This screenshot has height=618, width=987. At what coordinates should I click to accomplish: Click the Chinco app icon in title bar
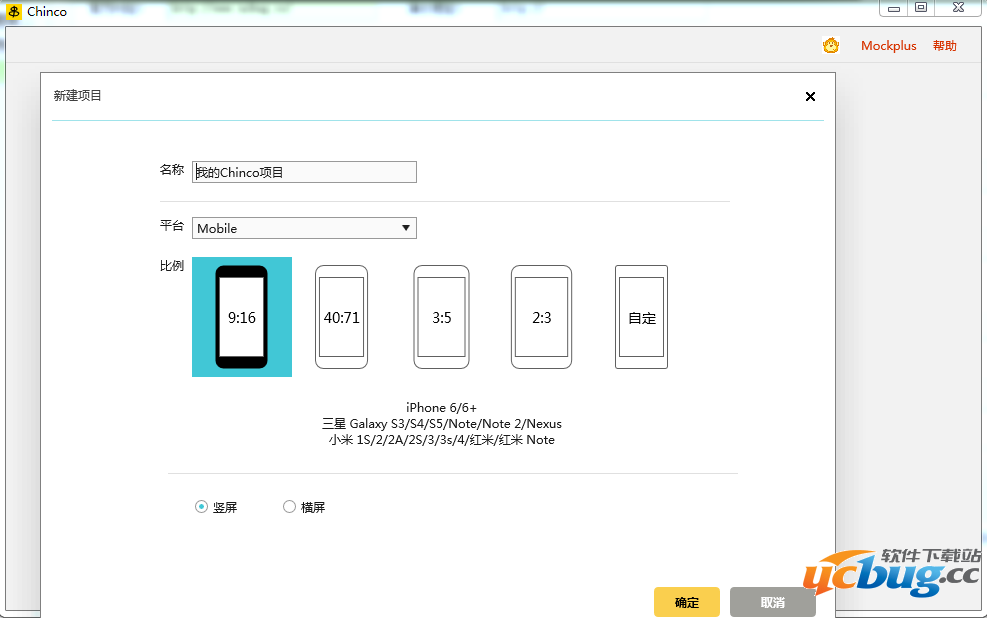[x=14, y=11]
